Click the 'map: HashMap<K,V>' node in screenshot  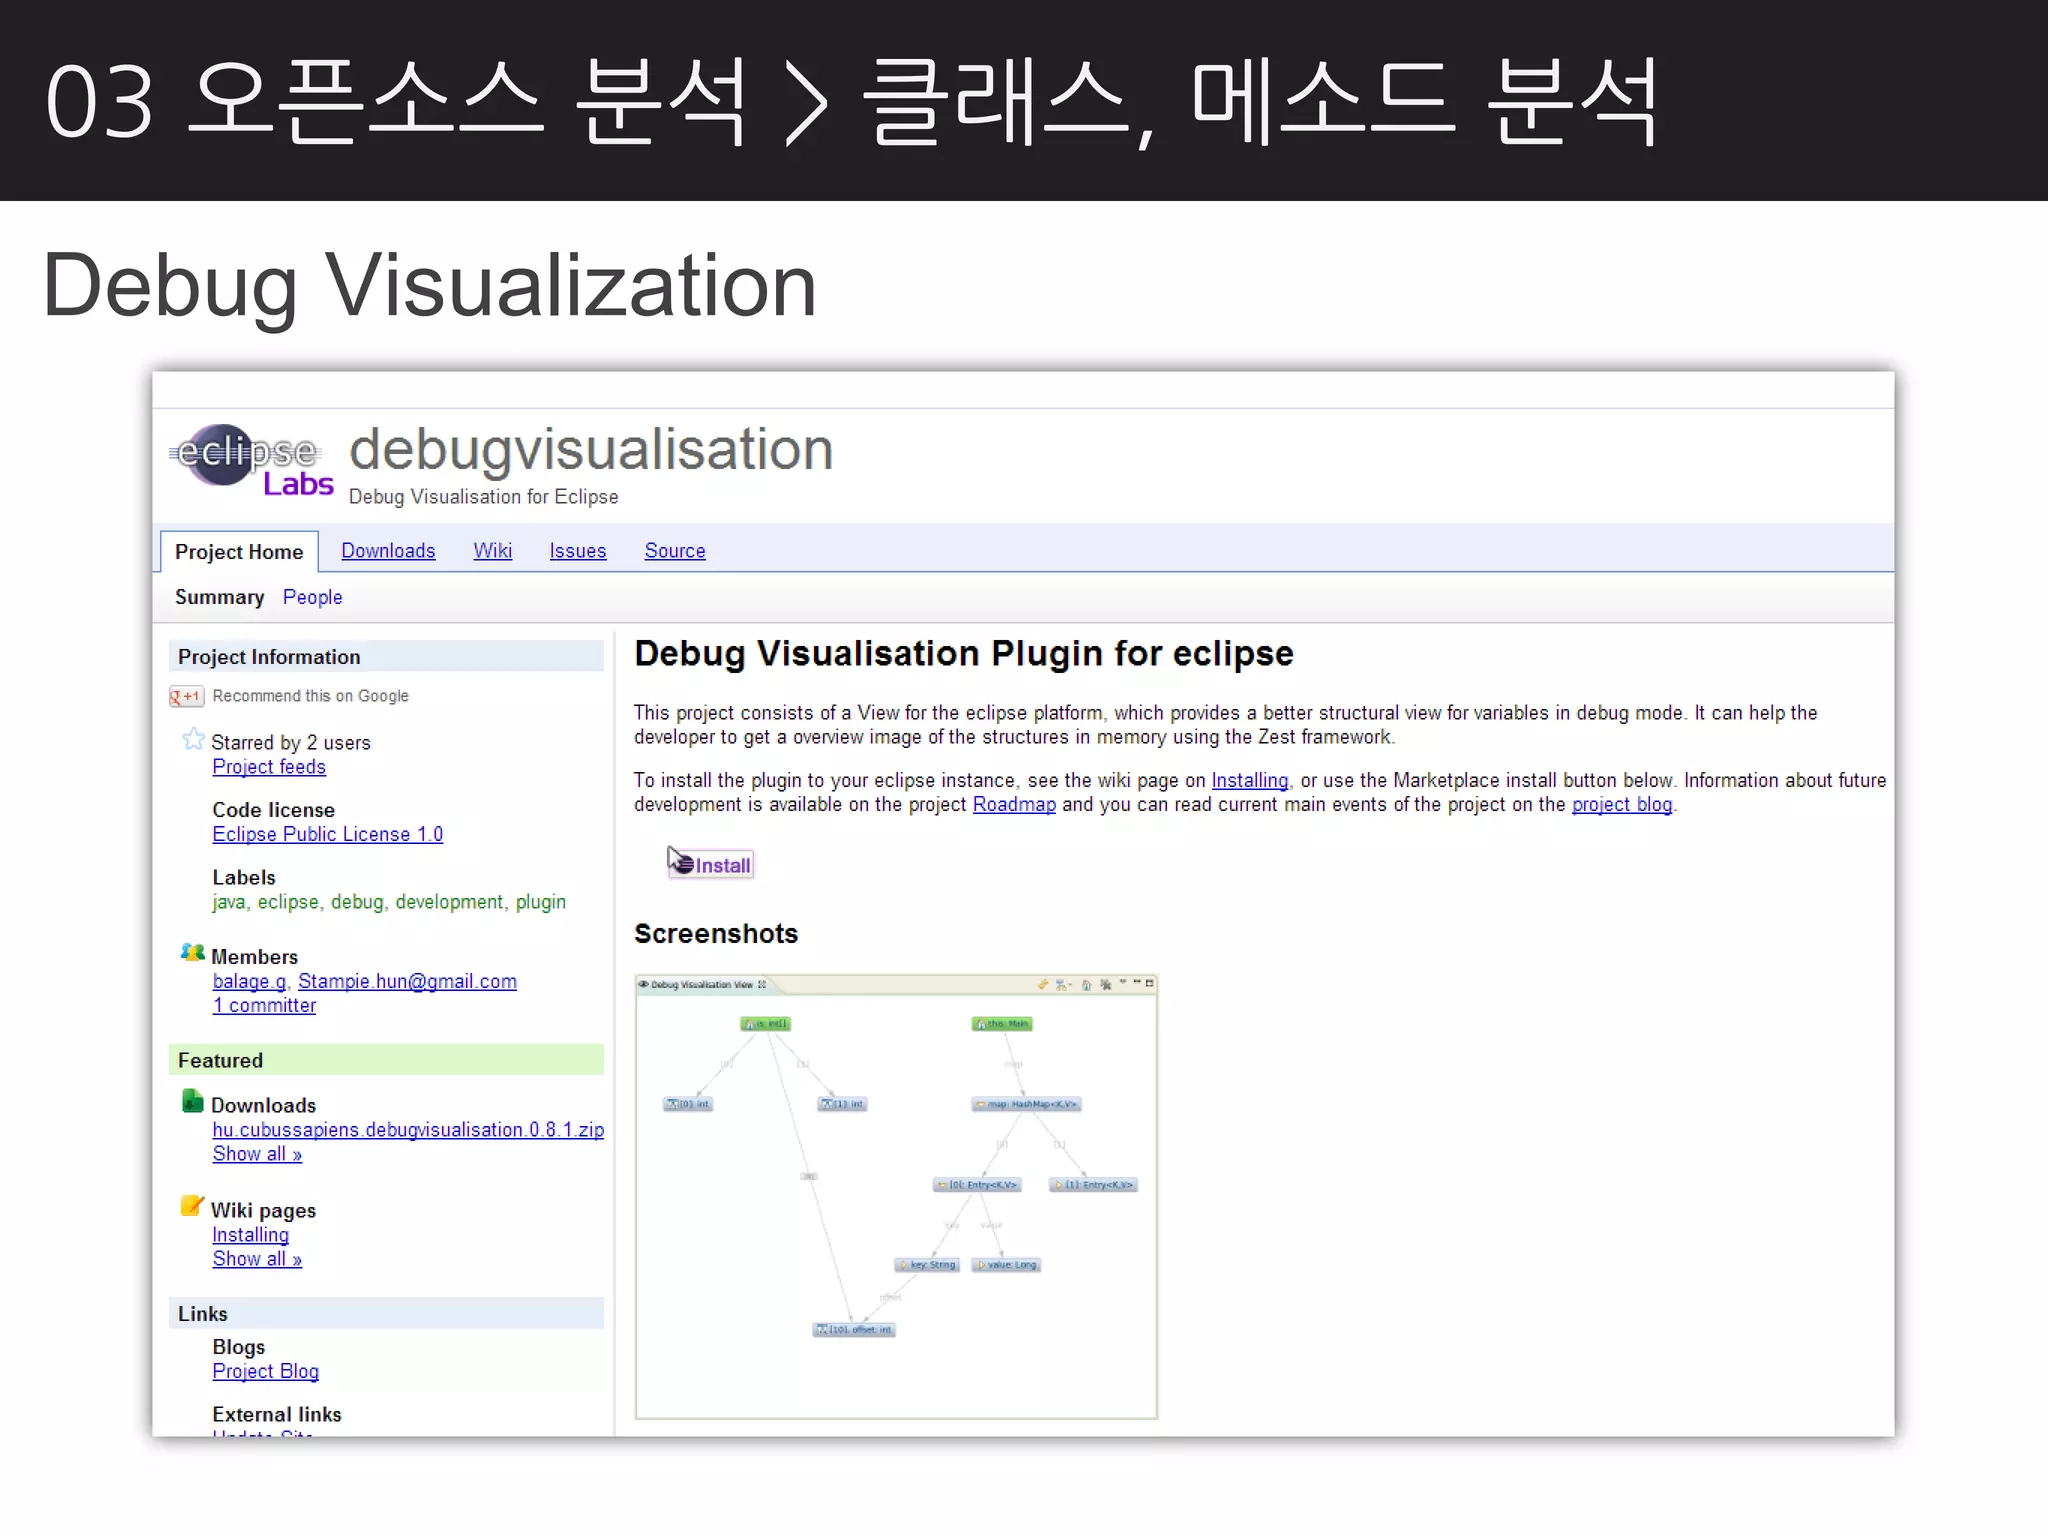(1026, 1104)
